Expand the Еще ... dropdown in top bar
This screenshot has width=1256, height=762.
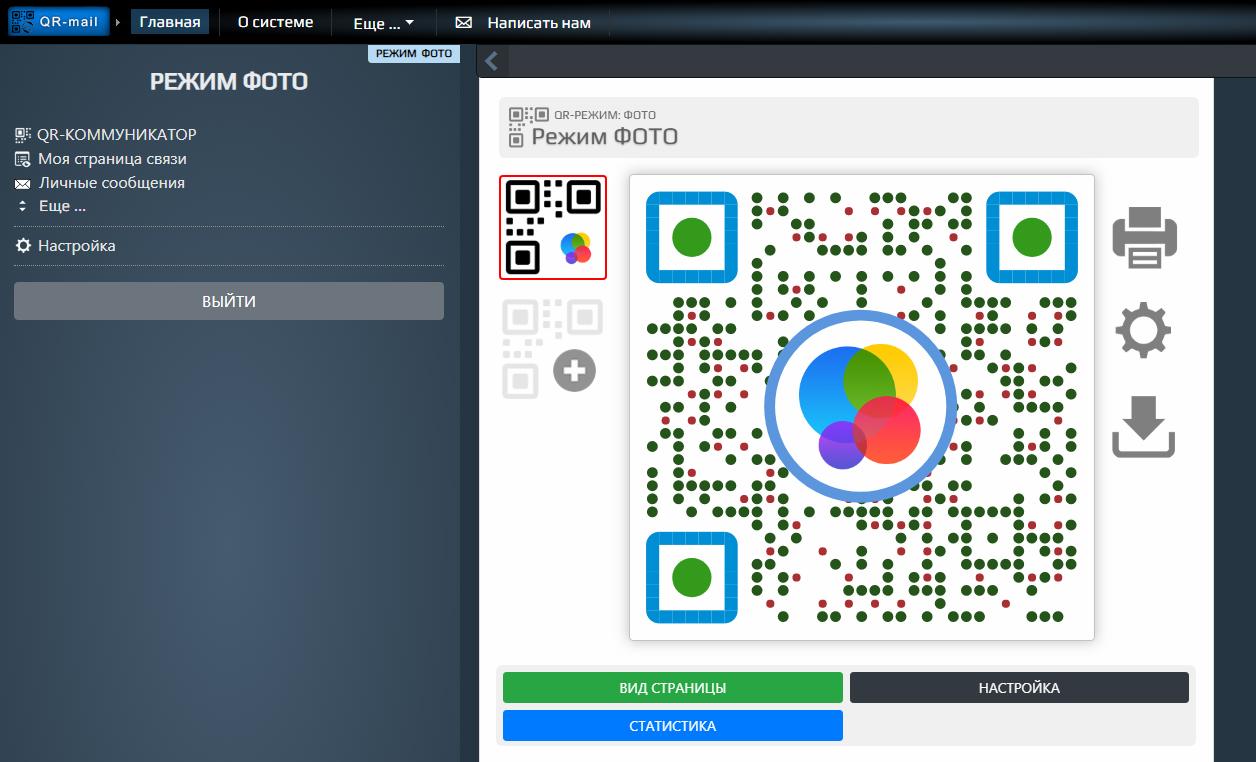[x=384, y=23]
